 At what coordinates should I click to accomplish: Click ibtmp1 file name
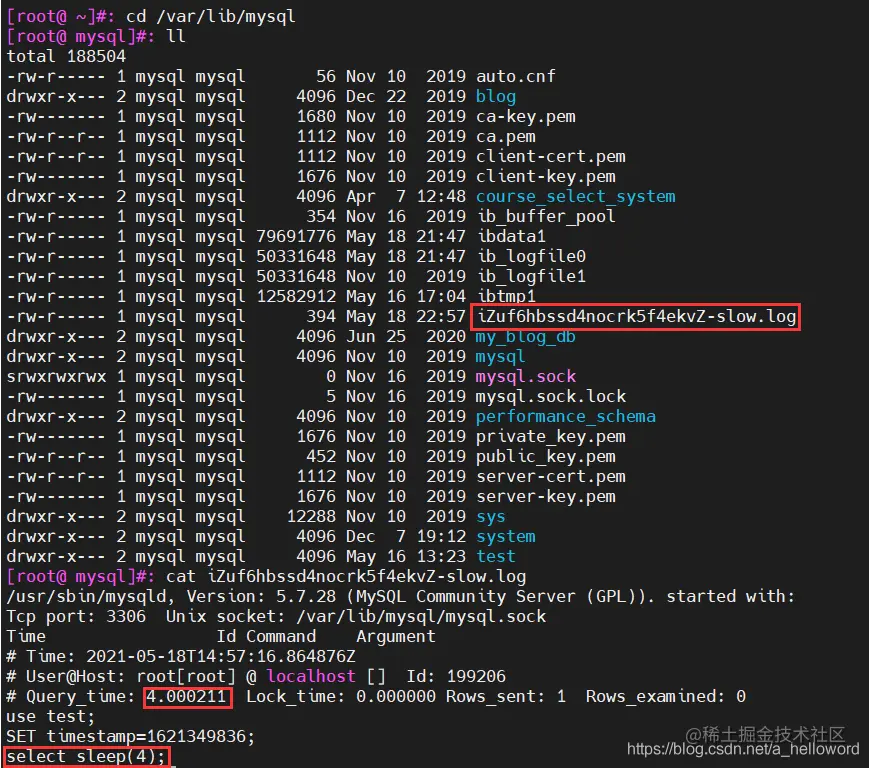tap(505, 296)
